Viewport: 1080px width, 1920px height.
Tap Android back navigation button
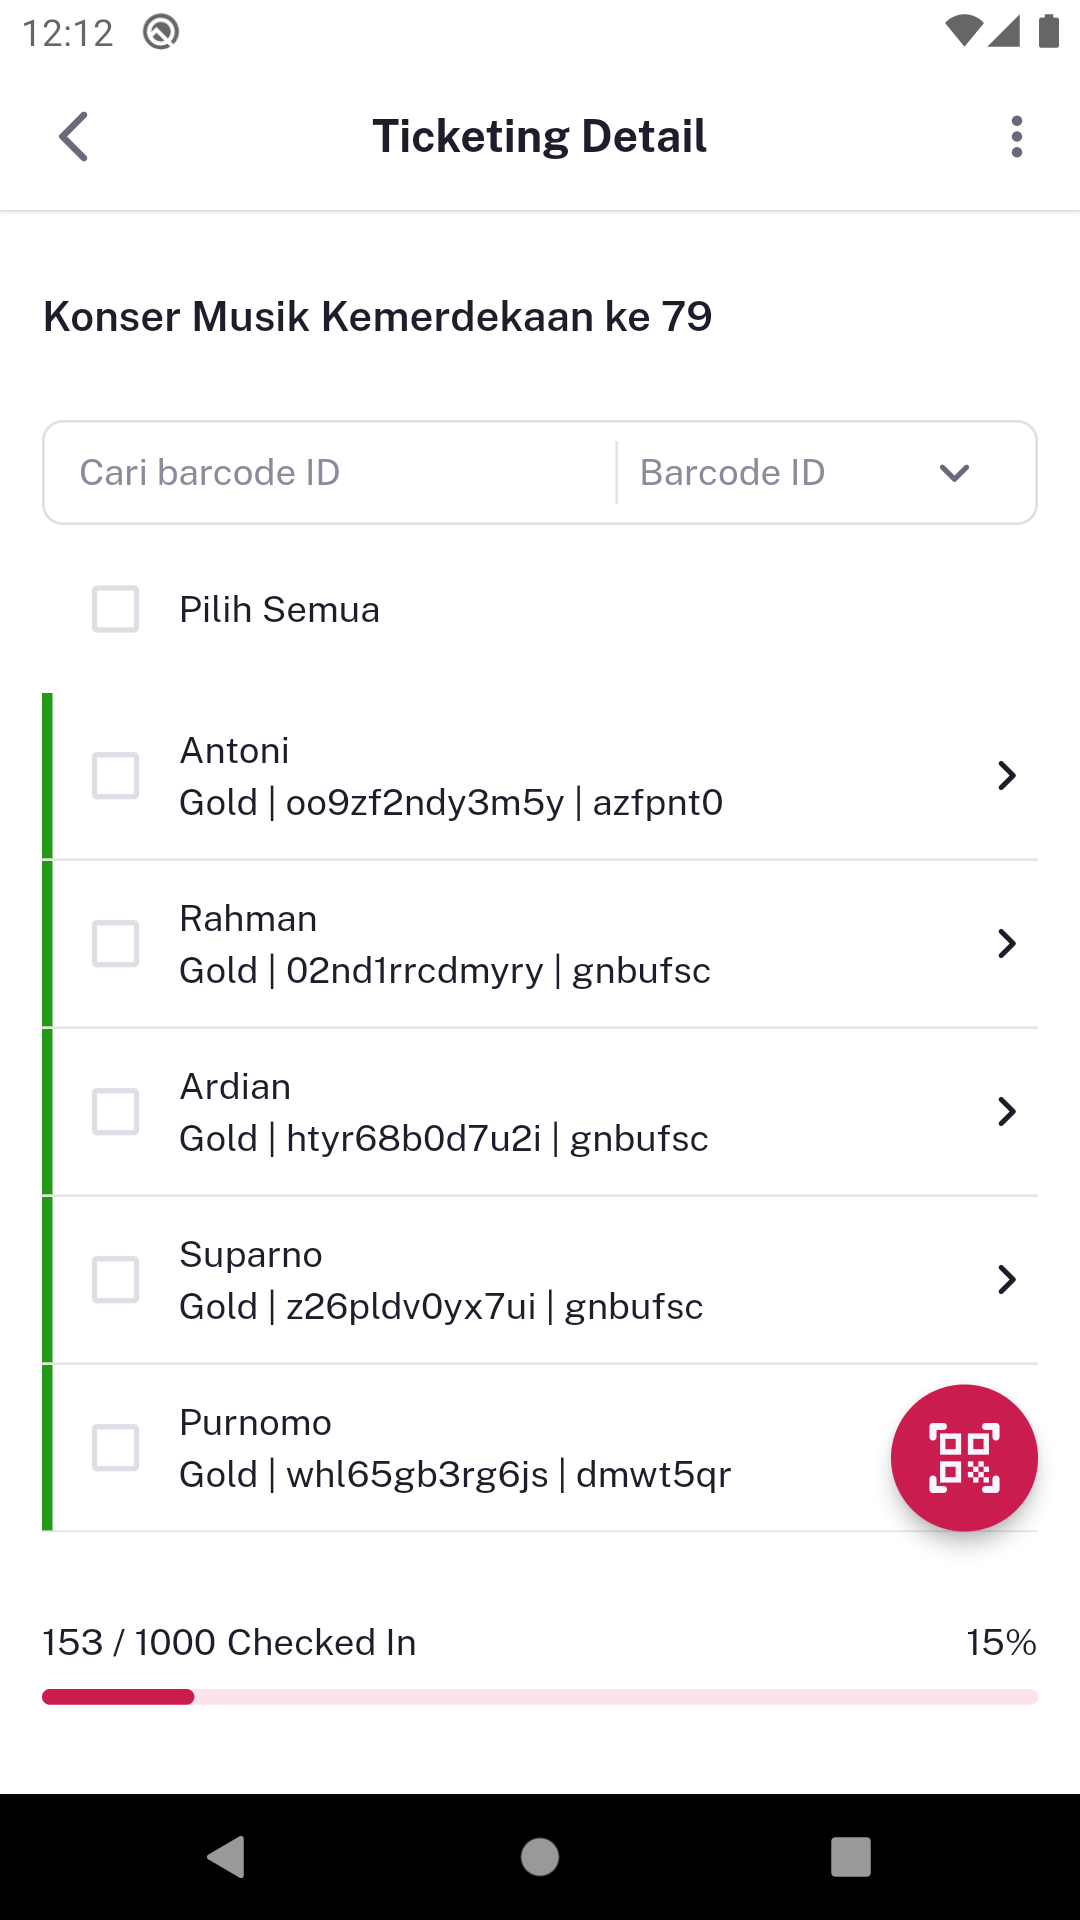click(x=228, y=1857)
